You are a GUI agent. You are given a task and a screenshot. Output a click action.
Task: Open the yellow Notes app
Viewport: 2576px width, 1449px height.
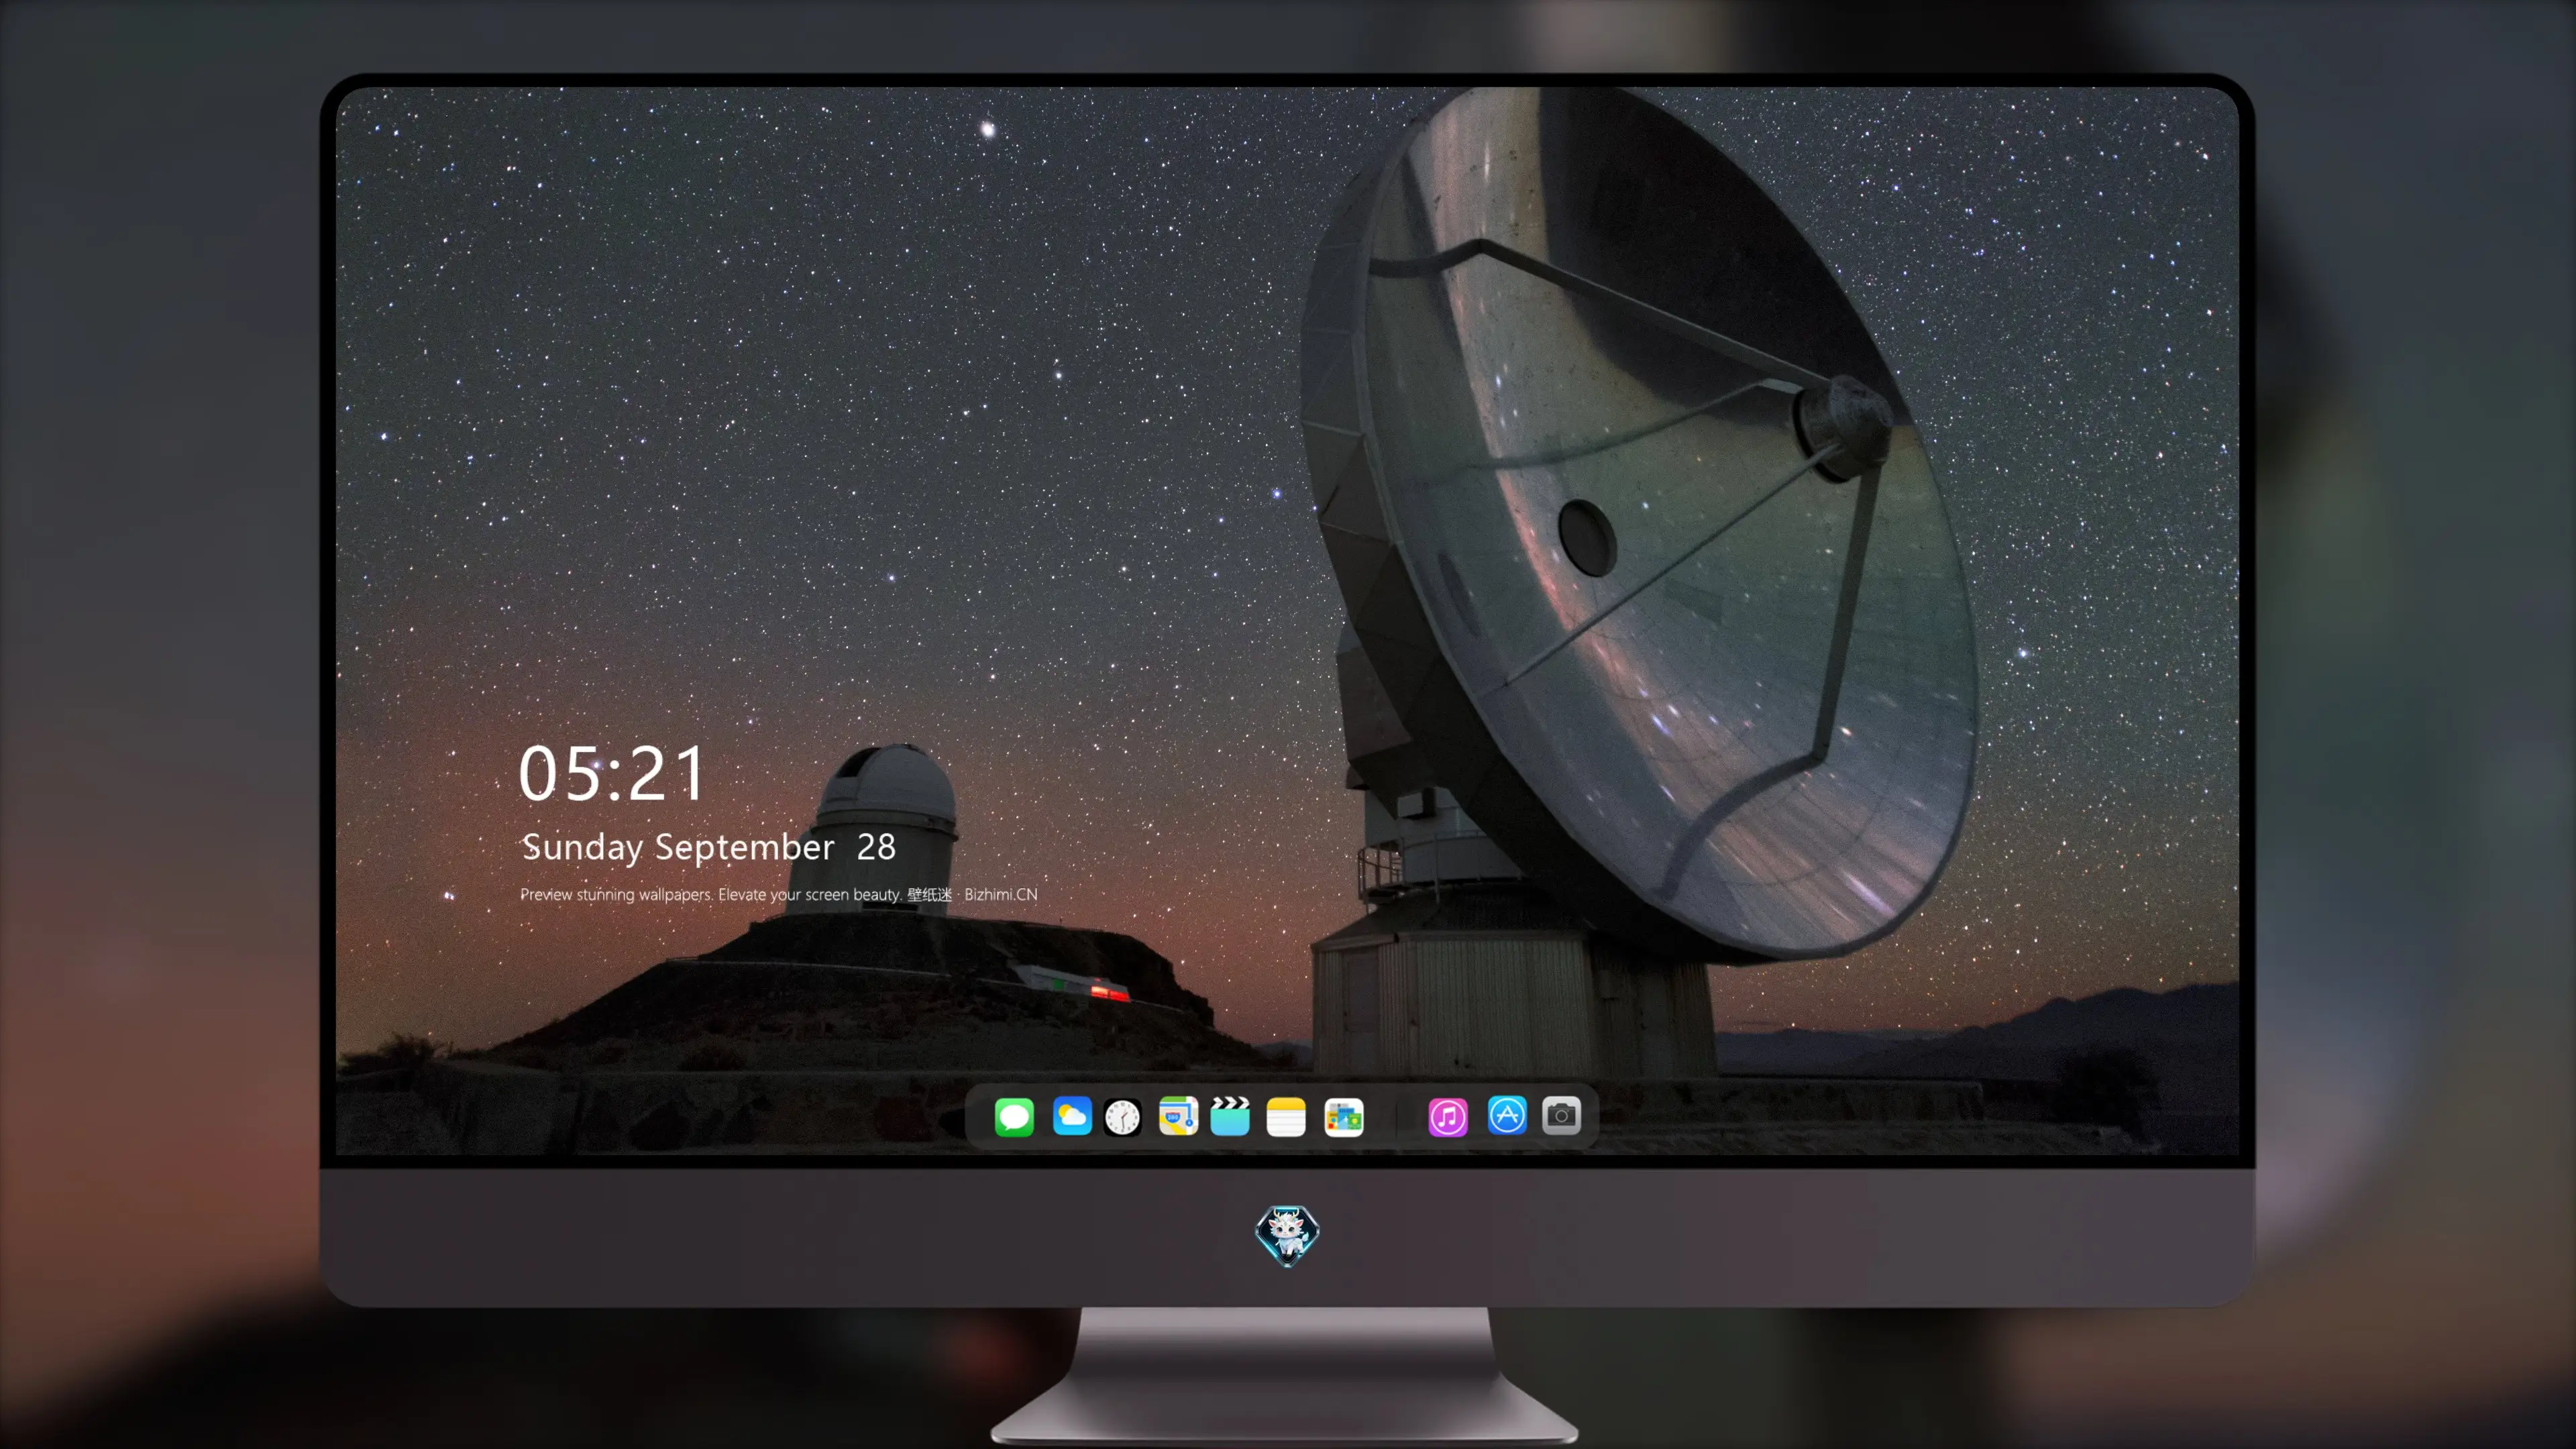click(x=1286, y=1116)
